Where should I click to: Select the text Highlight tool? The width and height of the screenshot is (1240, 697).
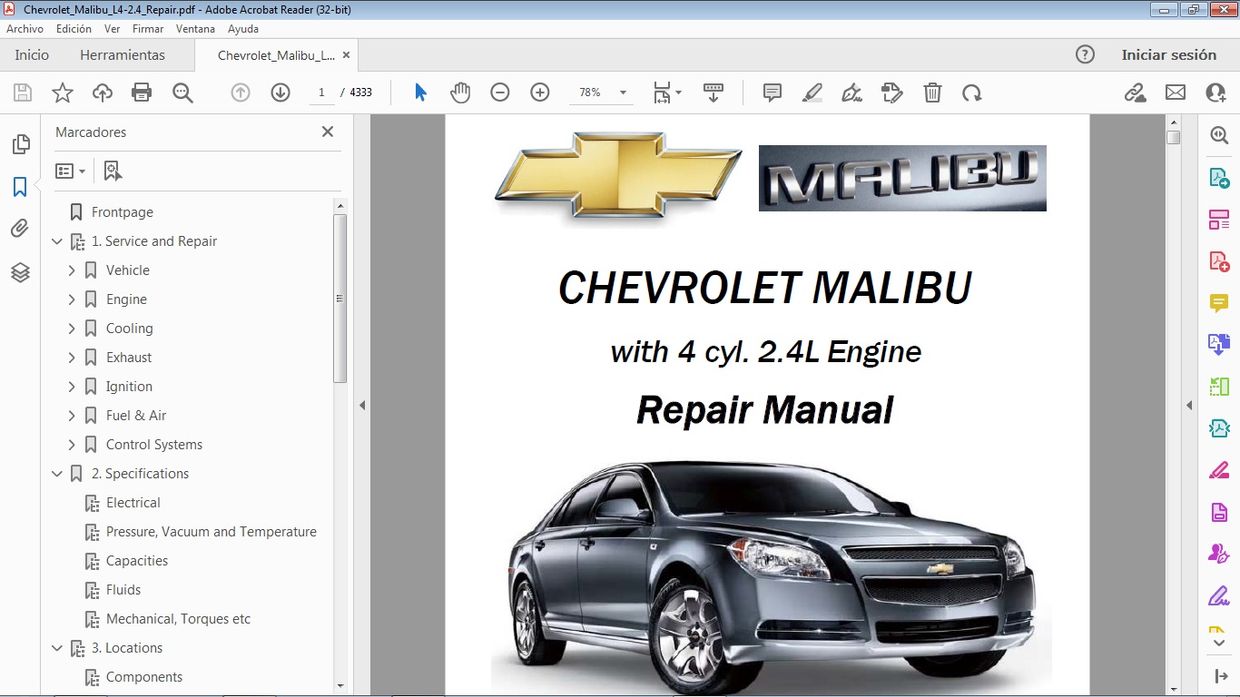[x=812, y=92]
